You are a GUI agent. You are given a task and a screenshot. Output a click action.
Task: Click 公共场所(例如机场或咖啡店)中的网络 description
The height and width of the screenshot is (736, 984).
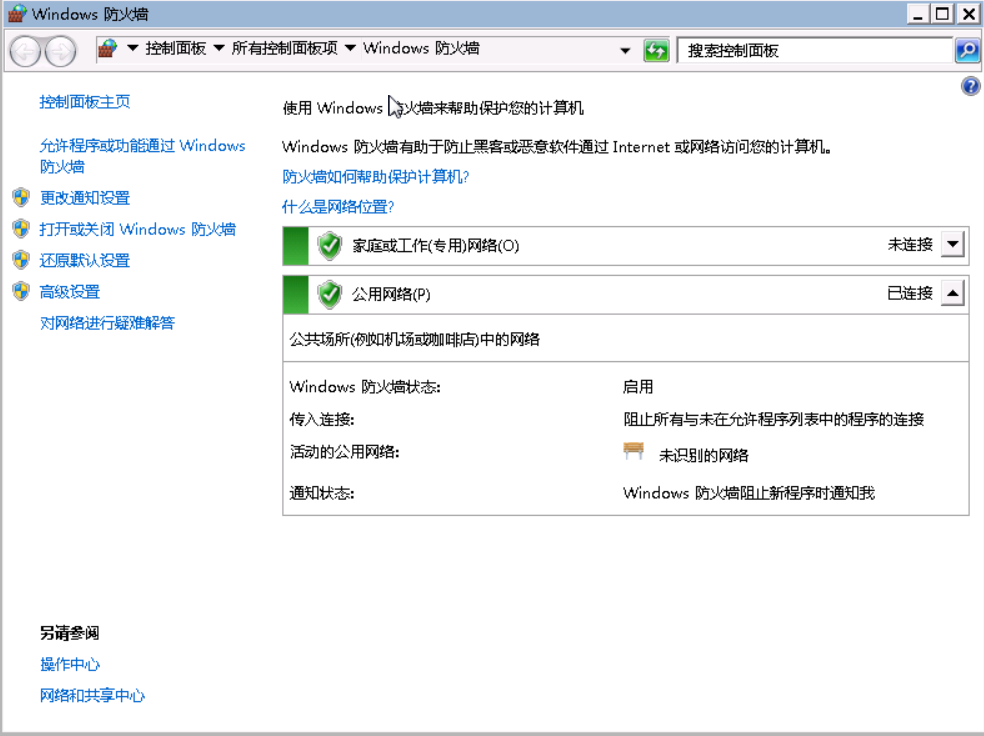(x=415, y=339)
